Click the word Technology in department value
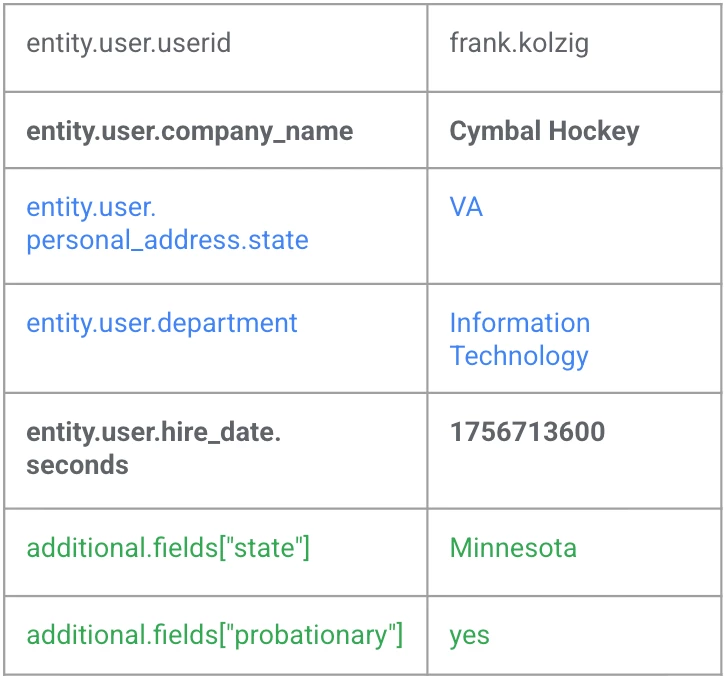The height and width of the screenshot is (678, 726). [519, 356]
